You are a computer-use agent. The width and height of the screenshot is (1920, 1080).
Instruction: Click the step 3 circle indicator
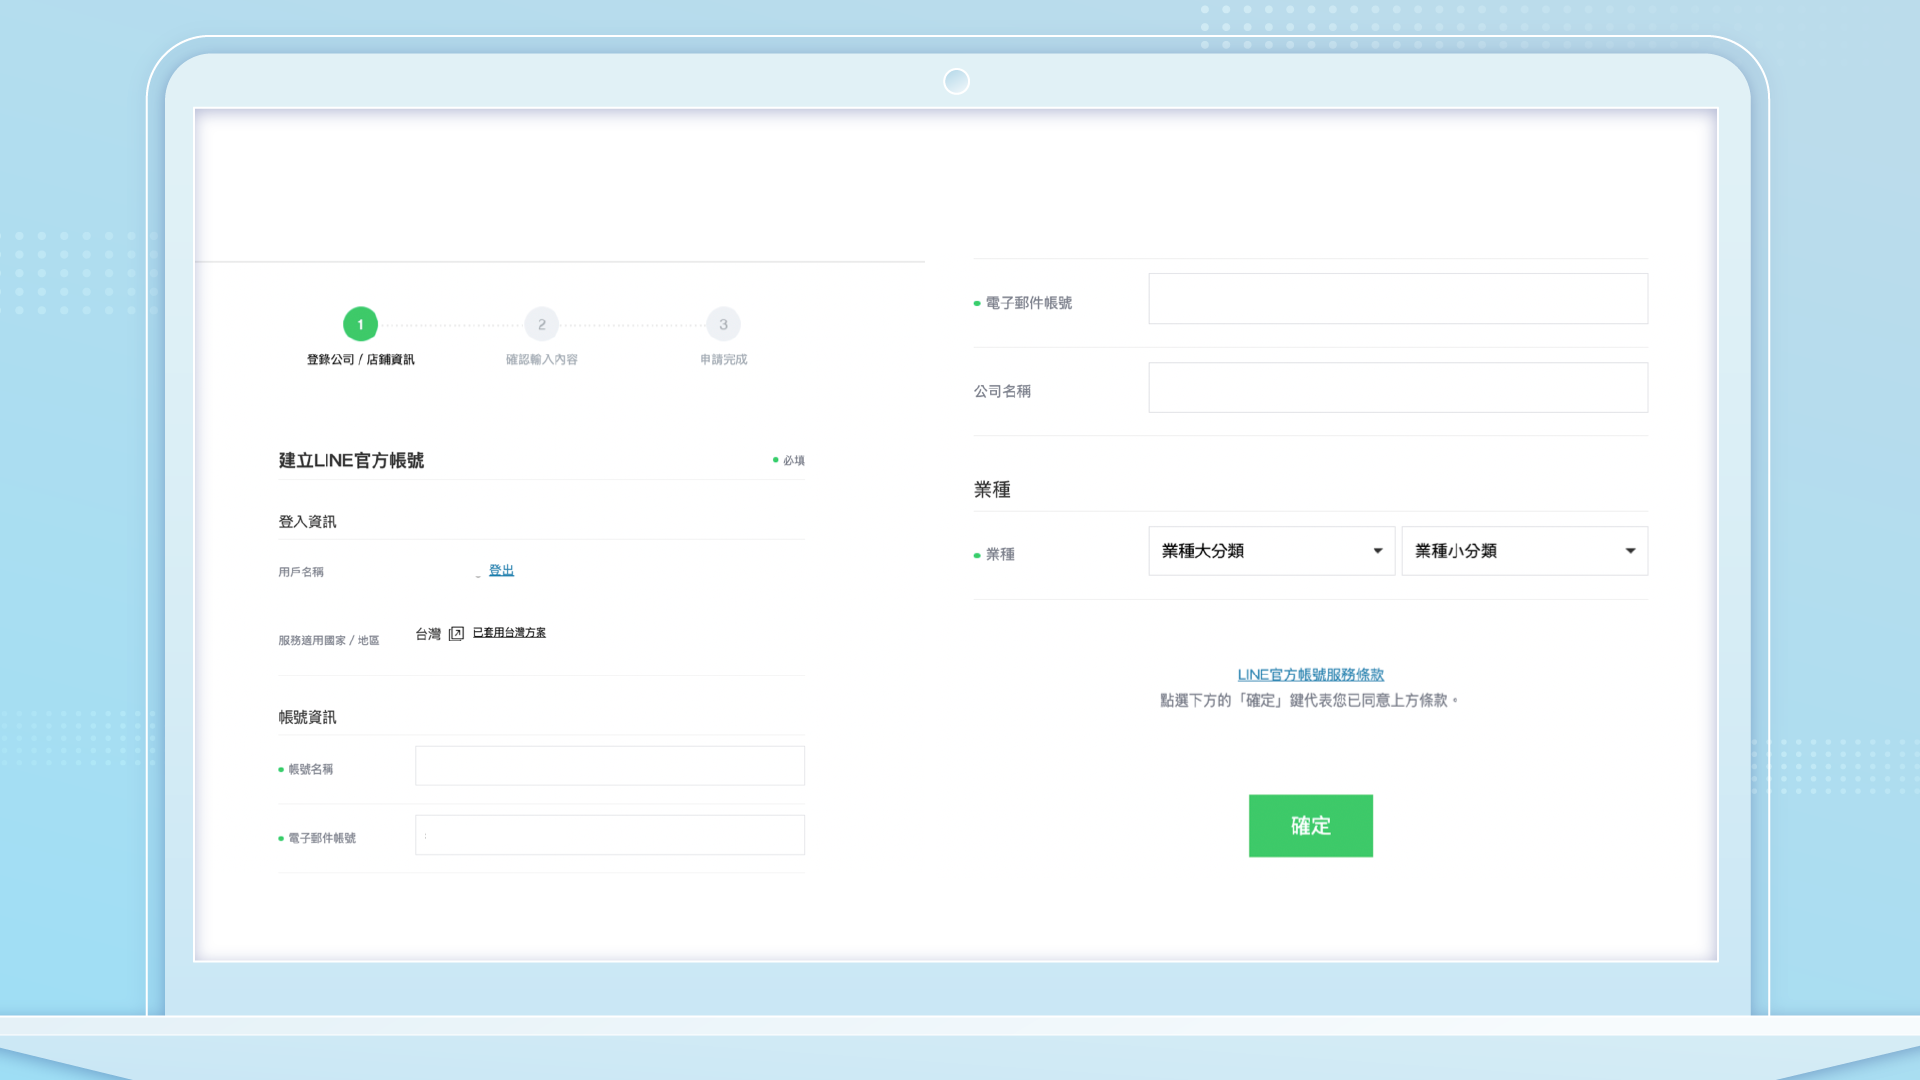[x=723, y=324]
